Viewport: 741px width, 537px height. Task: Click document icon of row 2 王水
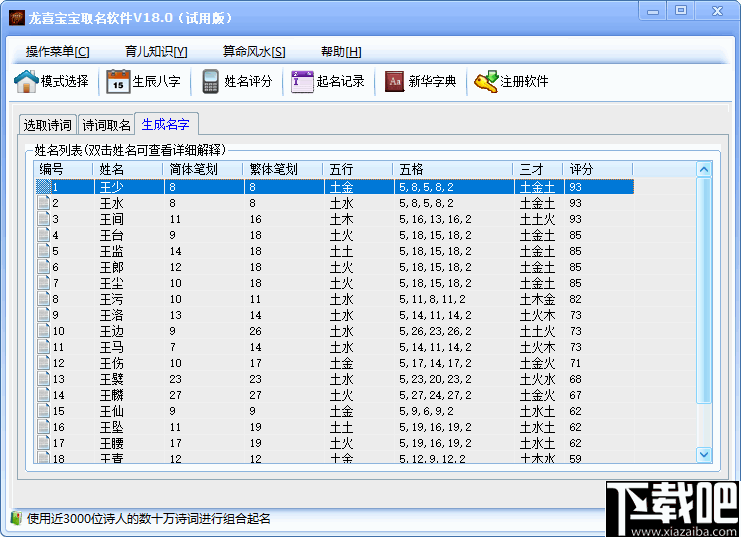click(43, 203)
